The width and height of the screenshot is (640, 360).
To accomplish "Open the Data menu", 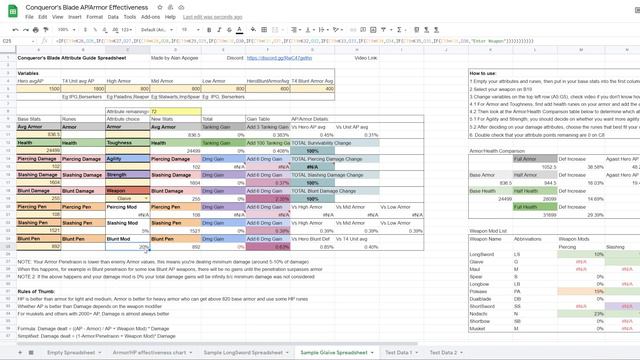I will tap(113, 17).
